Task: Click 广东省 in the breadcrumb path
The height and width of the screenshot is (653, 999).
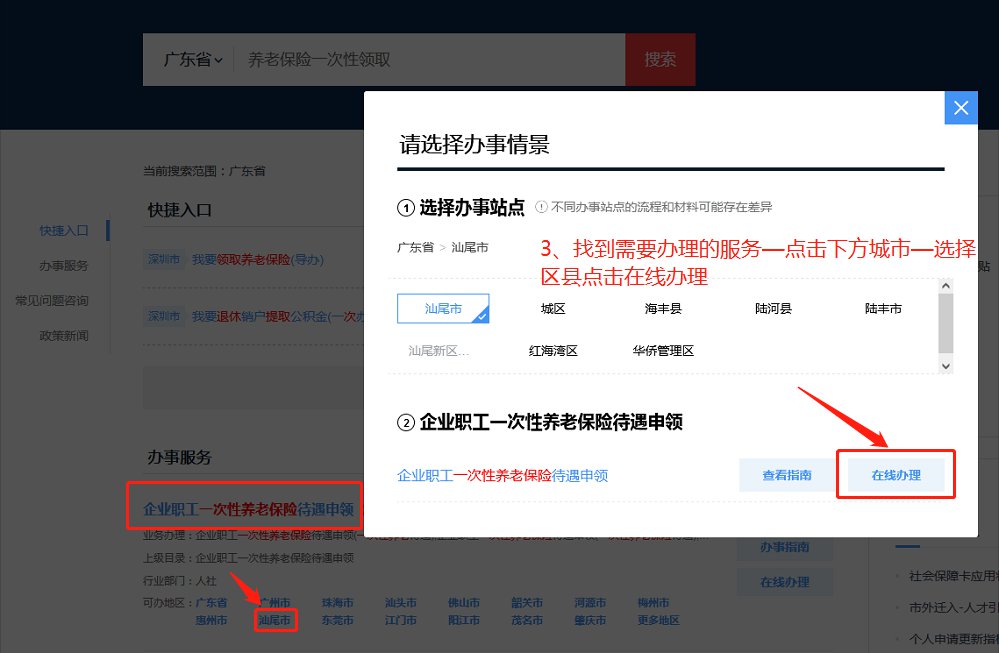Action: coord(415,246)
